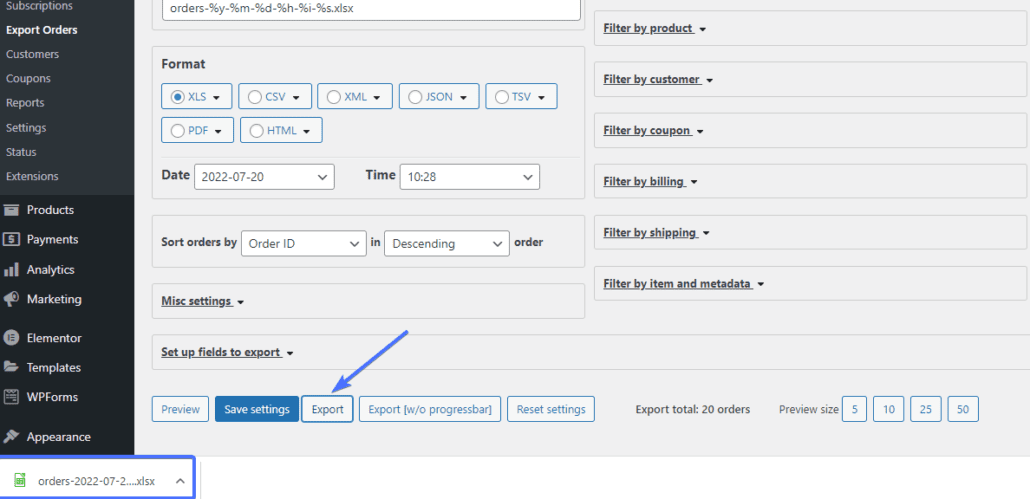
Task: Click the Save settings button
Action: (257, 409)
